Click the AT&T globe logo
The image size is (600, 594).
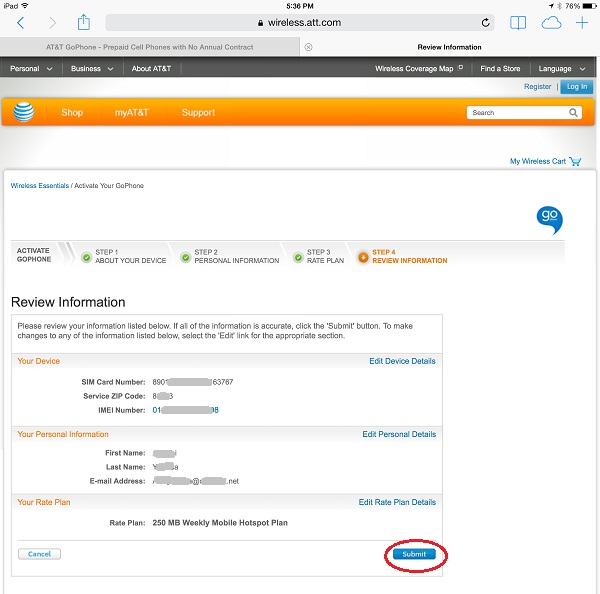coord(24,112)
